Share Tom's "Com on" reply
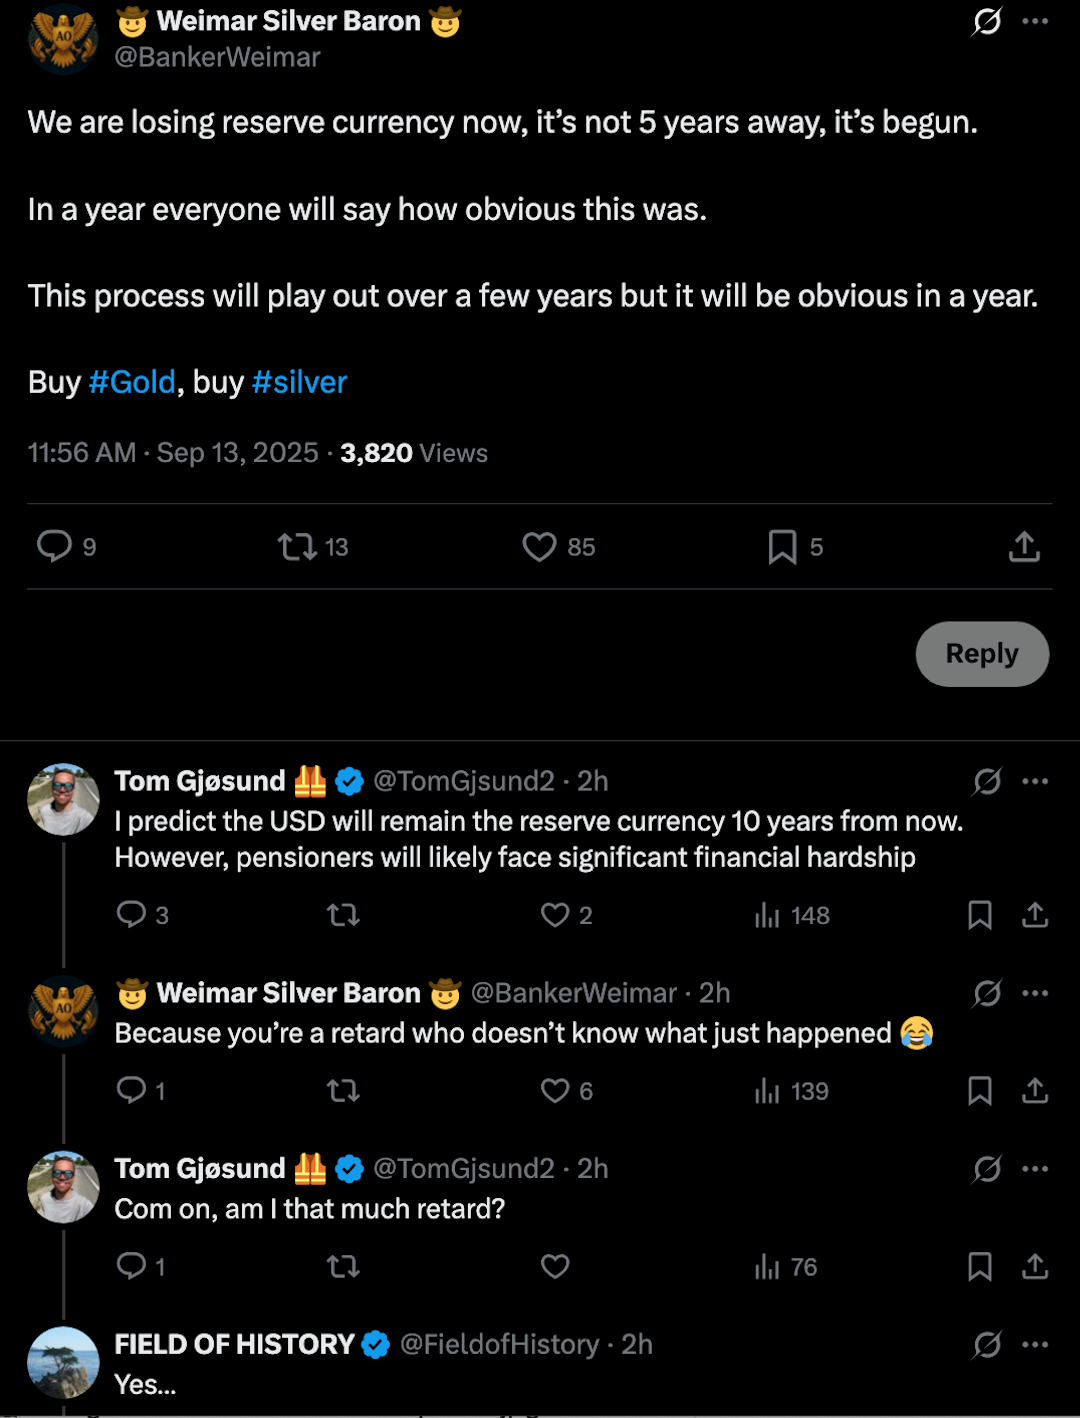The image size is (1080, 1418). (x=1035, y=1267)
